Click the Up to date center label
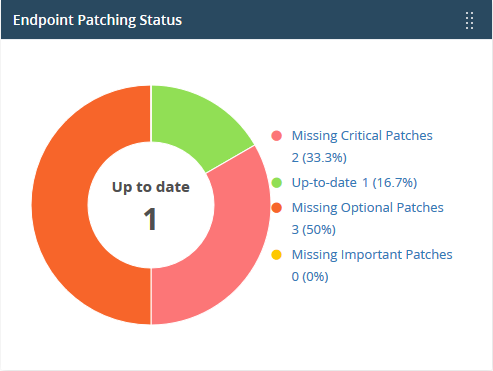Image resolution: width=493 pixels, height=371 pixels. (x=151, y=187)
